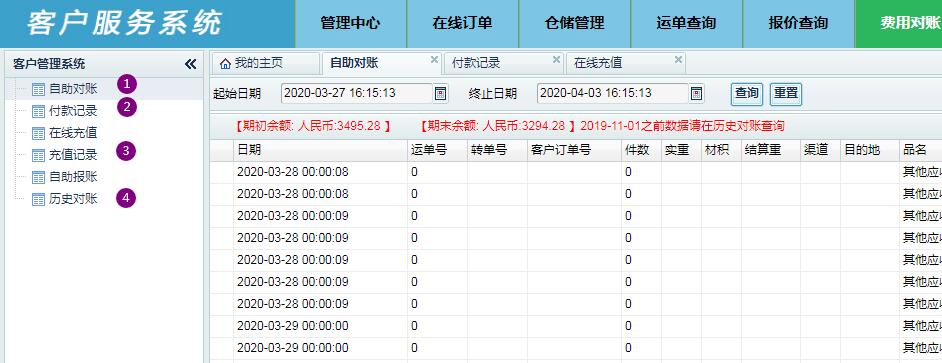Viewport: 942px width, 363px height.
Task: Click the table icon beside 充值记录
Action: [38, 156]
